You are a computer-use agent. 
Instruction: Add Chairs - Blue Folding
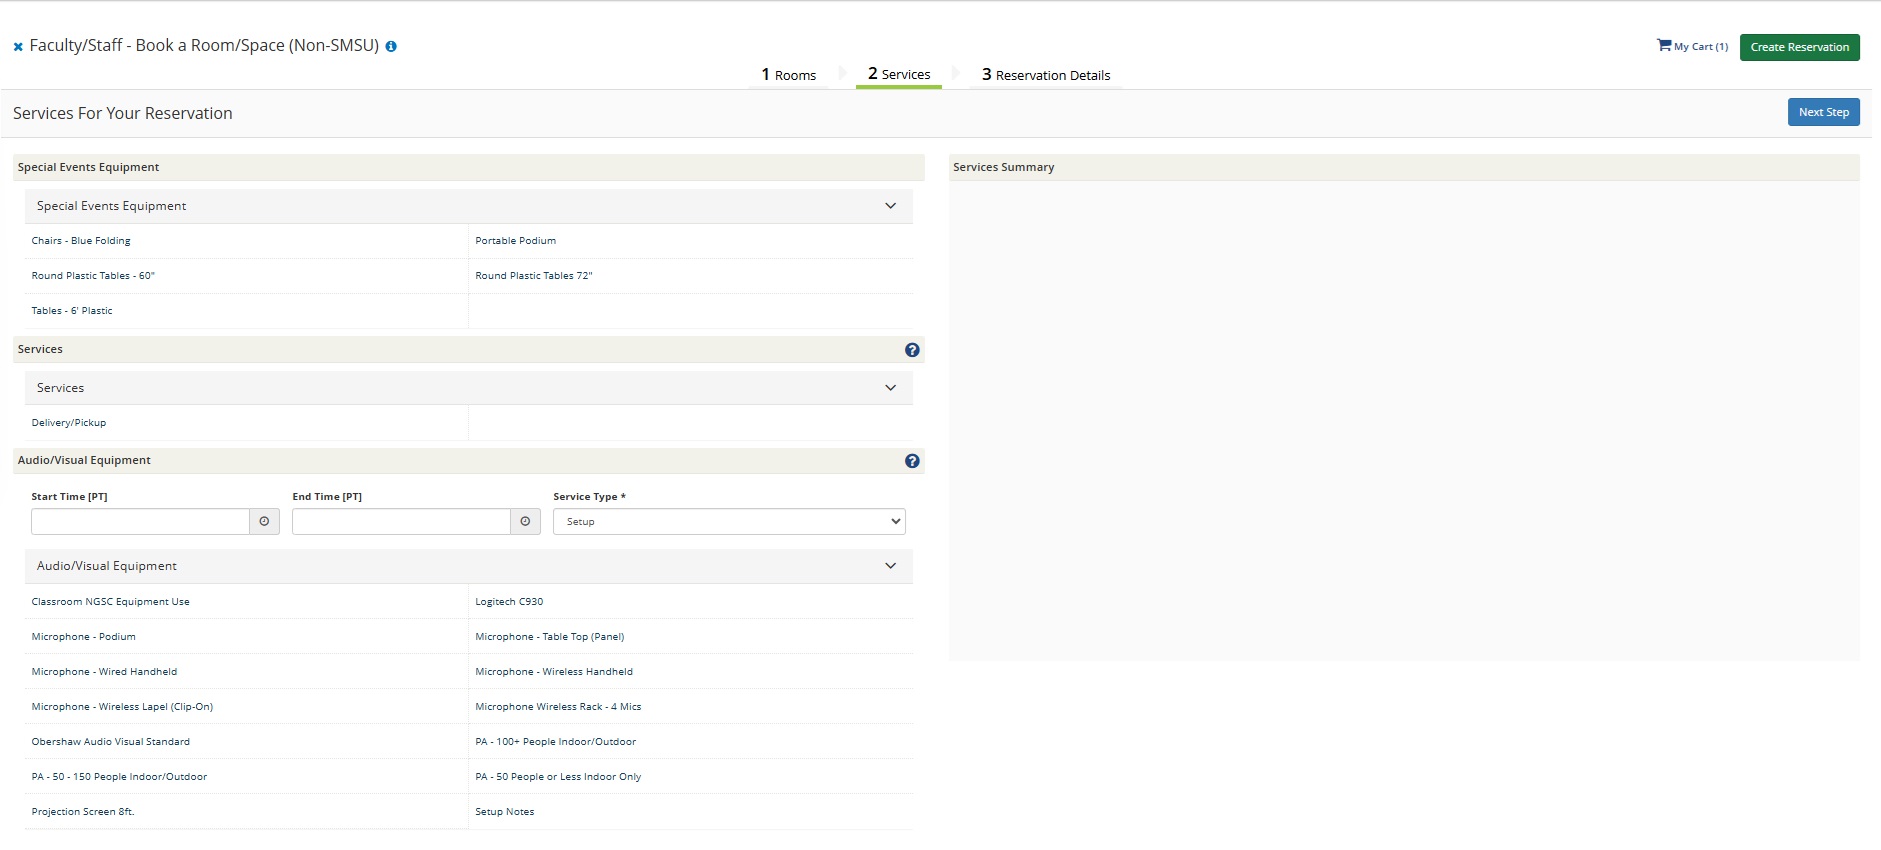point(81,241)
